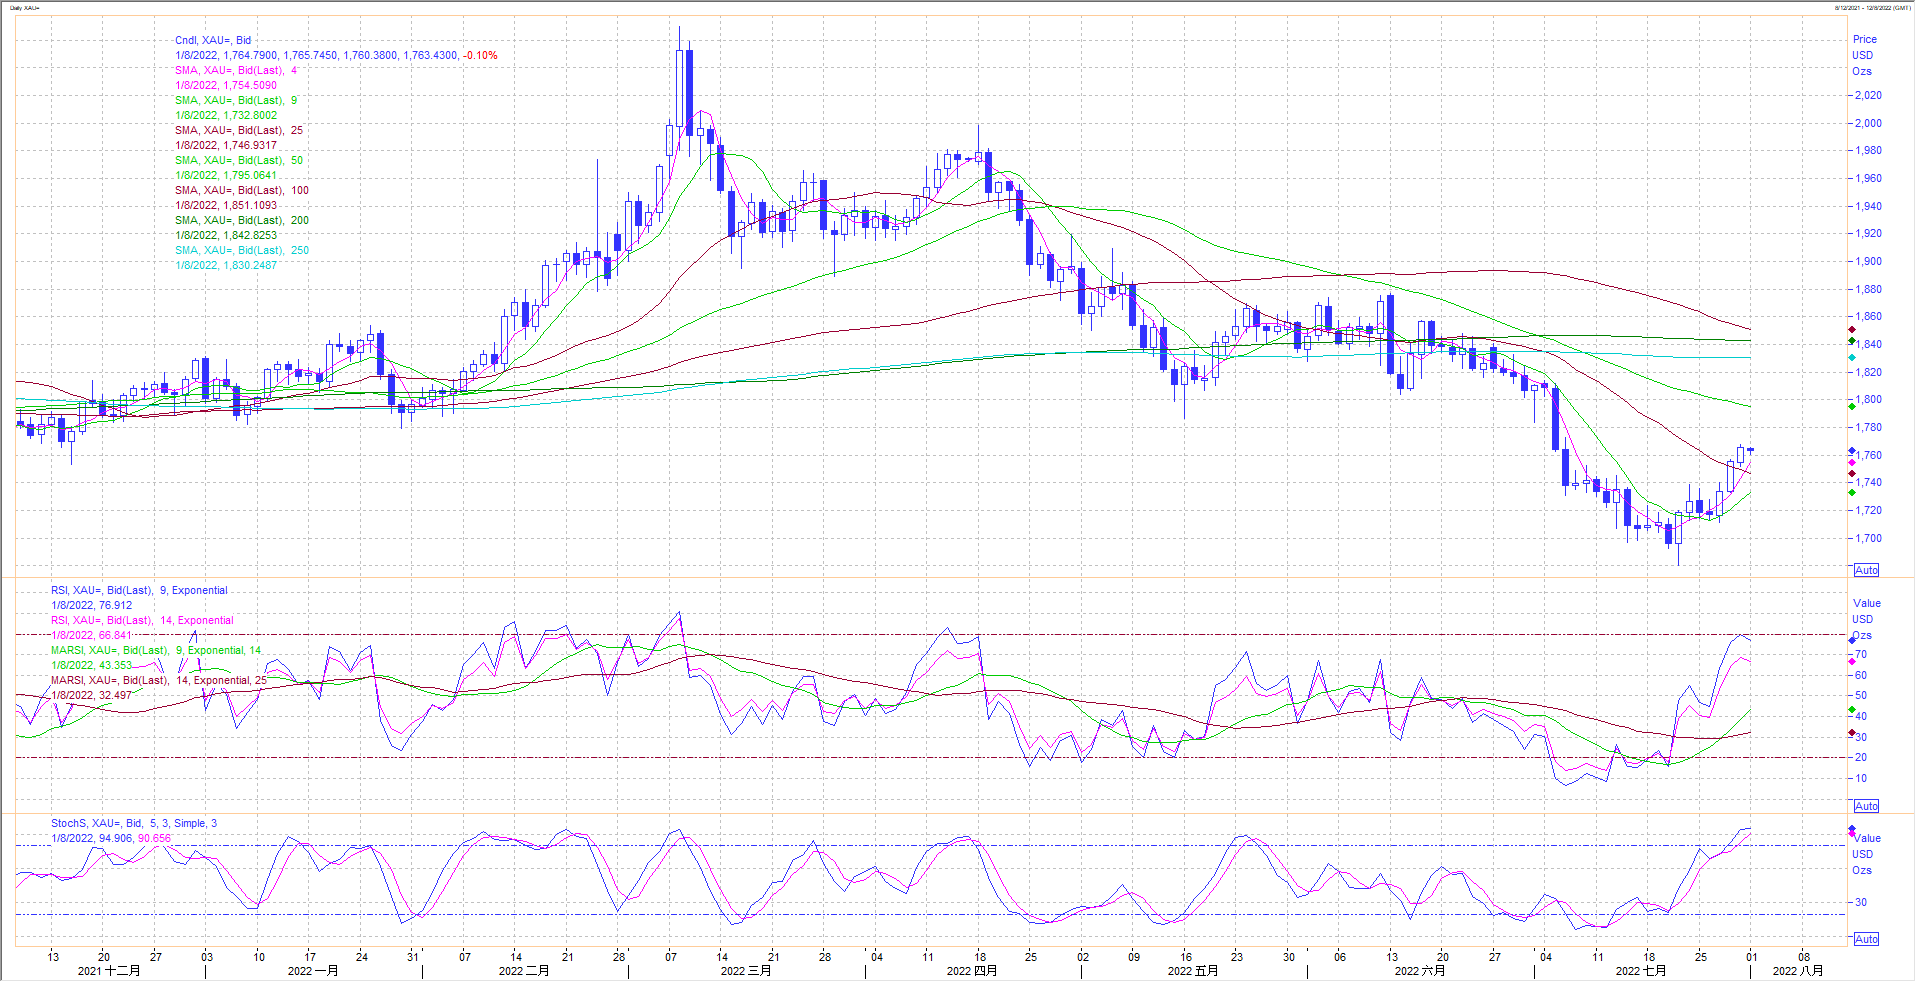Select the 'RSI, XAU=, Bid(Last), 9, Exponential' legend
This screenshot has height=982, width=1916.
click(x=139, y=591)
